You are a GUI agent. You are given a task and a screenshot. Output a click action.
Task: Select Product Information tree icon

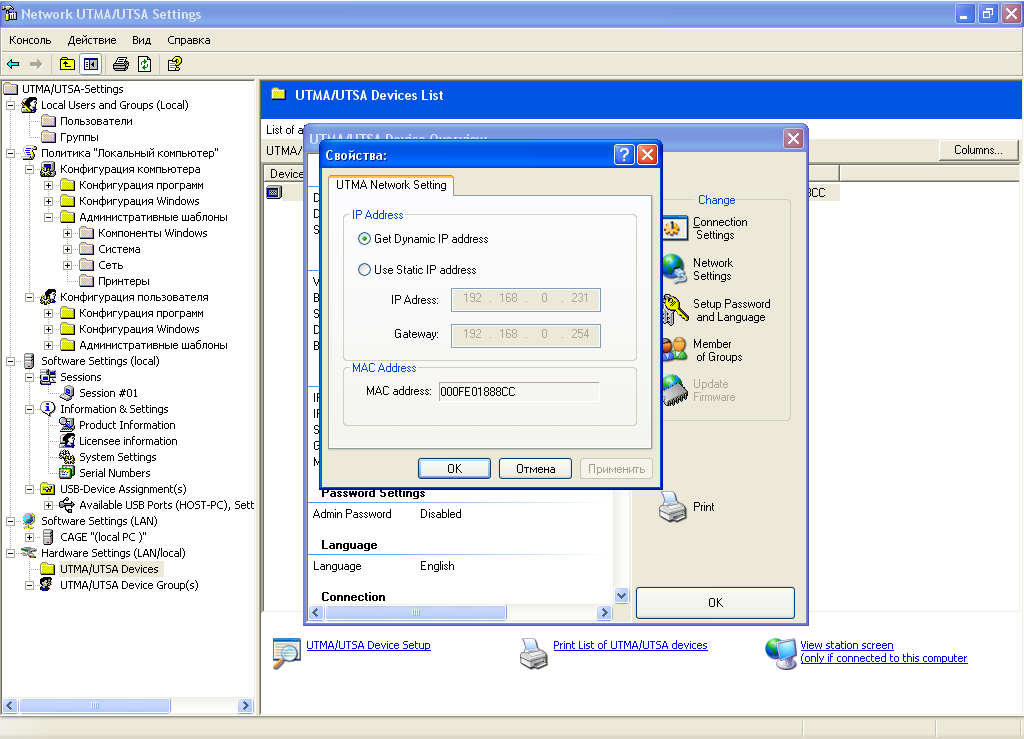pyautogui.click(x=67, y=425)
